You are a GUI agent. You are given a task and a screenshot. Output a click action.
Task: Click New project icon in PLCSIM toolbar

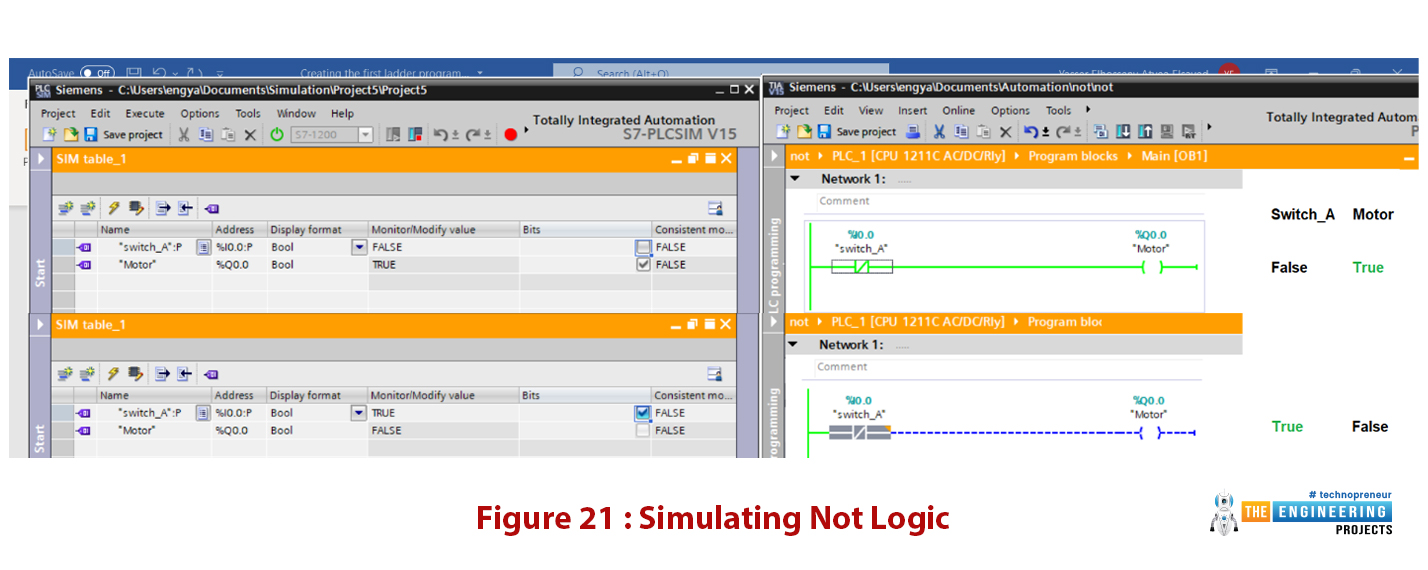49,134
